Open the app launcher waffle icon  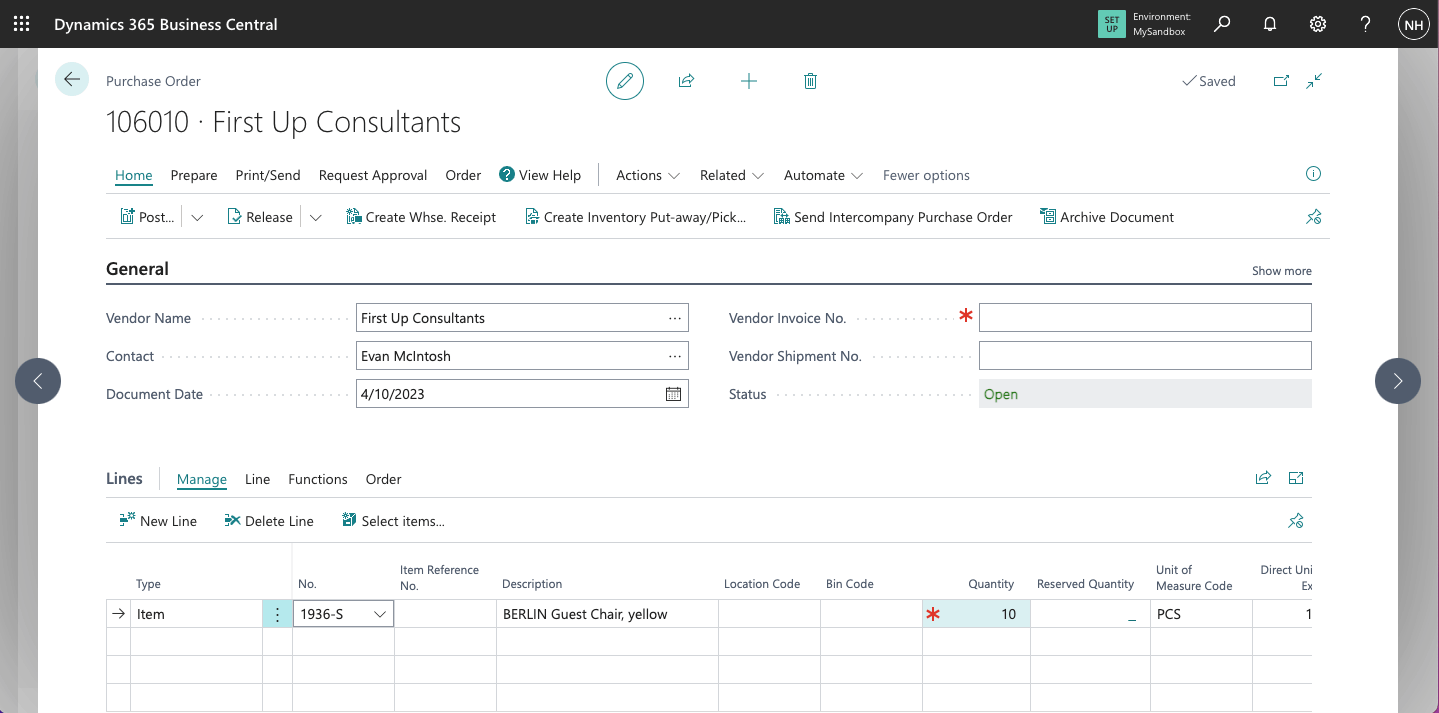coord(21,24)
